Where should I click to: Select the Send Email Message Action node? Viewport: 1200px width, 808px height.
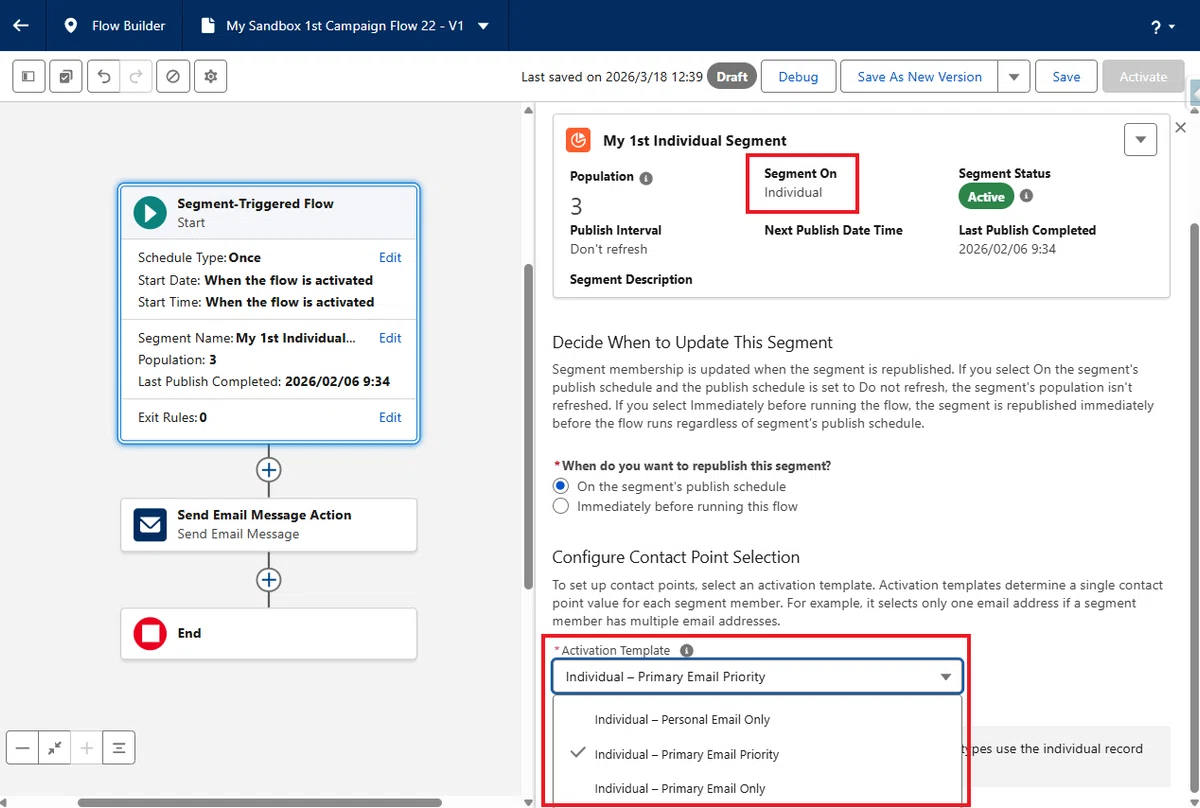click(268, 524)
